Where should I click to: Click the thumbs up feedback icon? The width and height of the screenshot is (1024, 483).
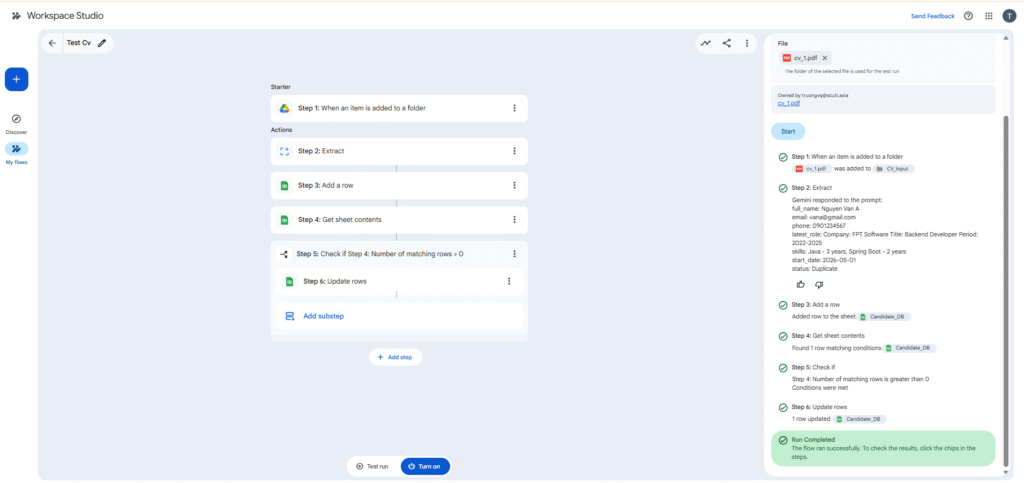800,284
